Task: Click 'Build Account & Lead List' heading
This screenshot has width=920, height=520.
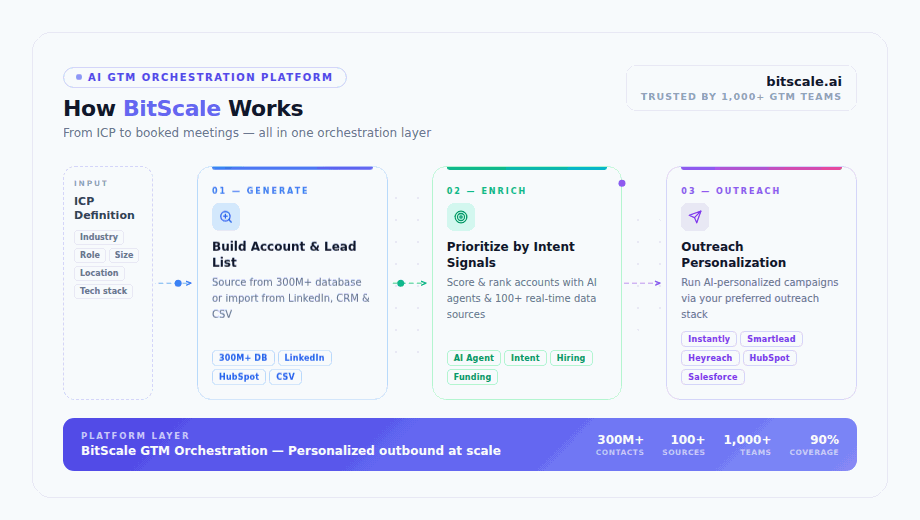Action: pos(284,254)
